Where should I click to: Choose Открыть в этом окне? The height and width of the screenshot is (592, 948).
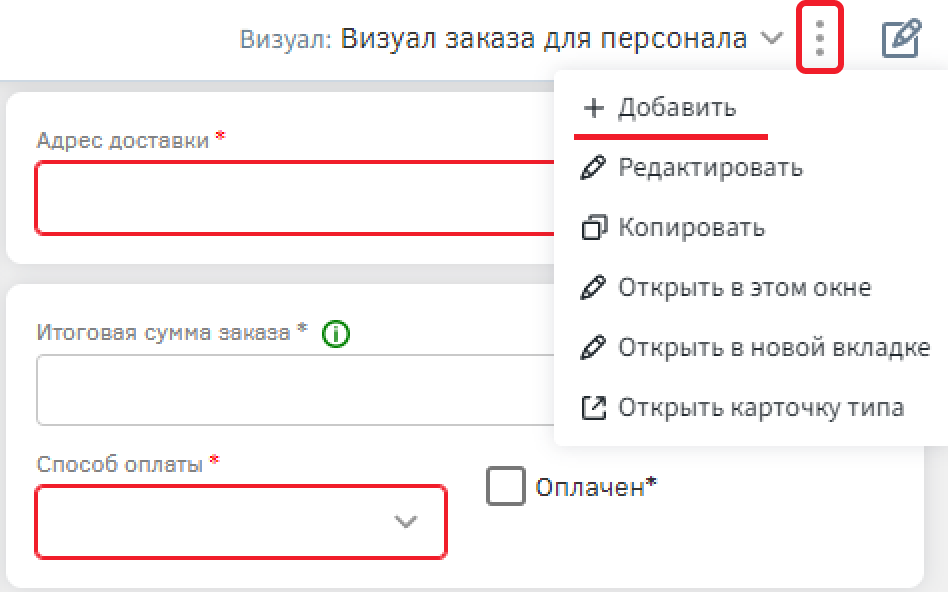coord(744,288)
